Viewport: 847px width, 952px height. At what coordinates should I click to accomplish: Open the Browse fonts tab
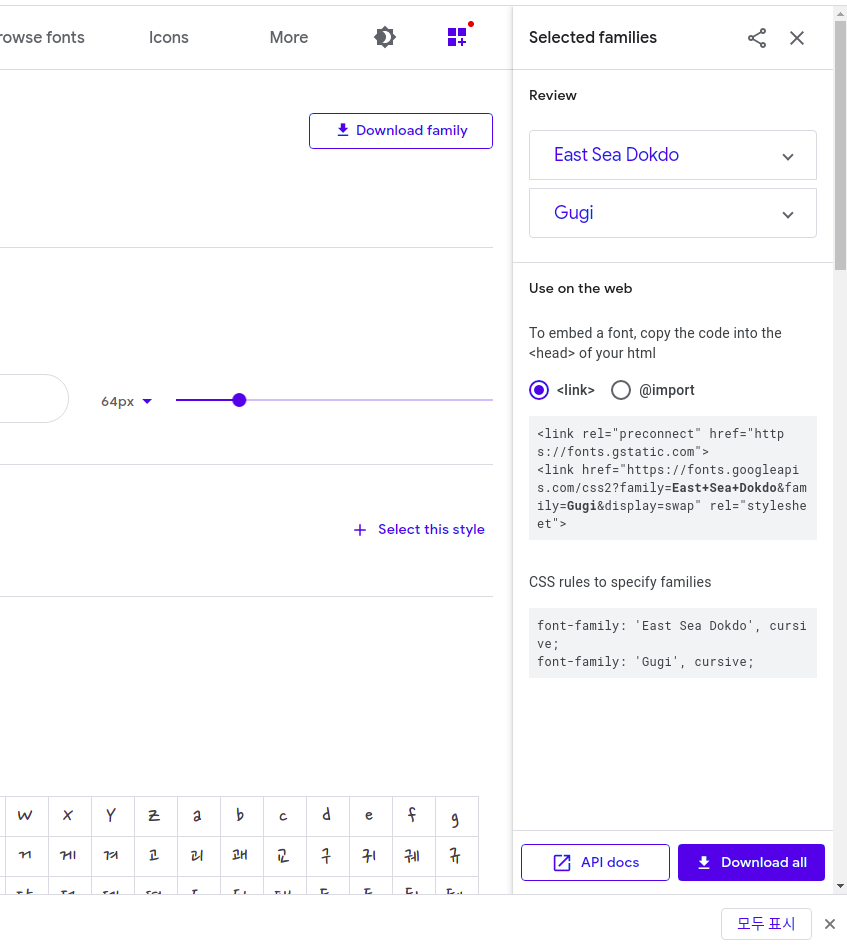tap(43, 37)
